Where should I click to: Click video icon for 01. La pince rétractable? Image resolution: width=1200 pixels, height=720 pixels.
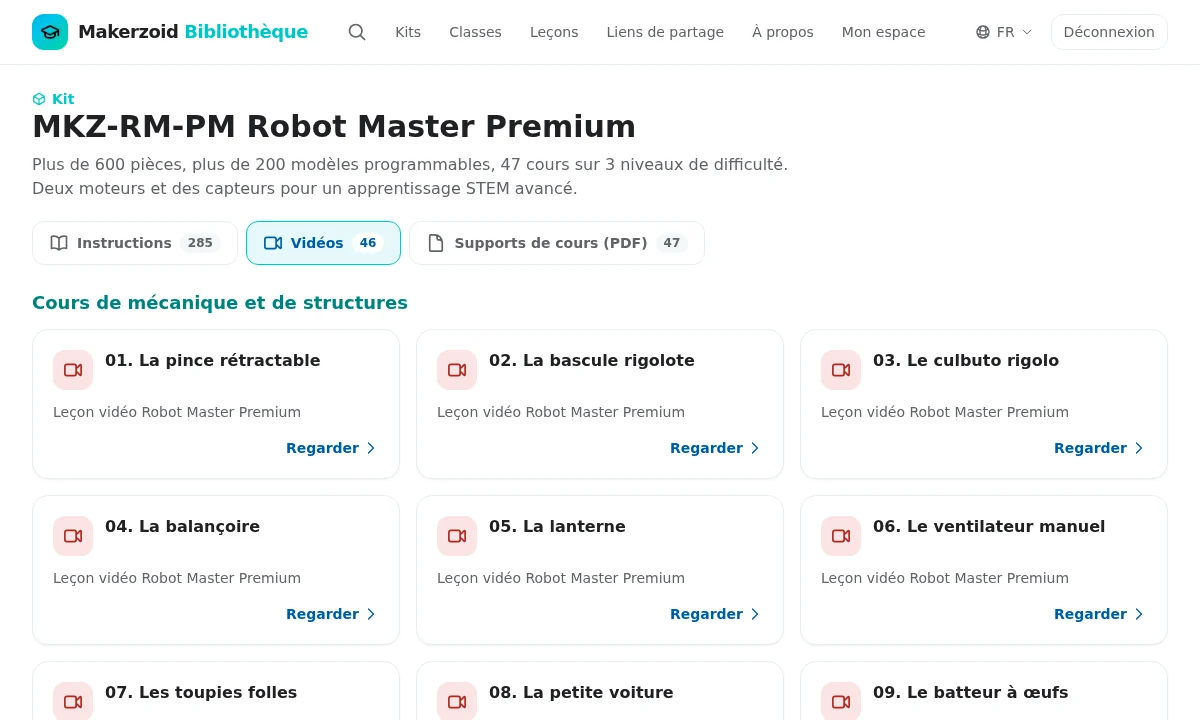pyautogui.click(x=73, y=370)
